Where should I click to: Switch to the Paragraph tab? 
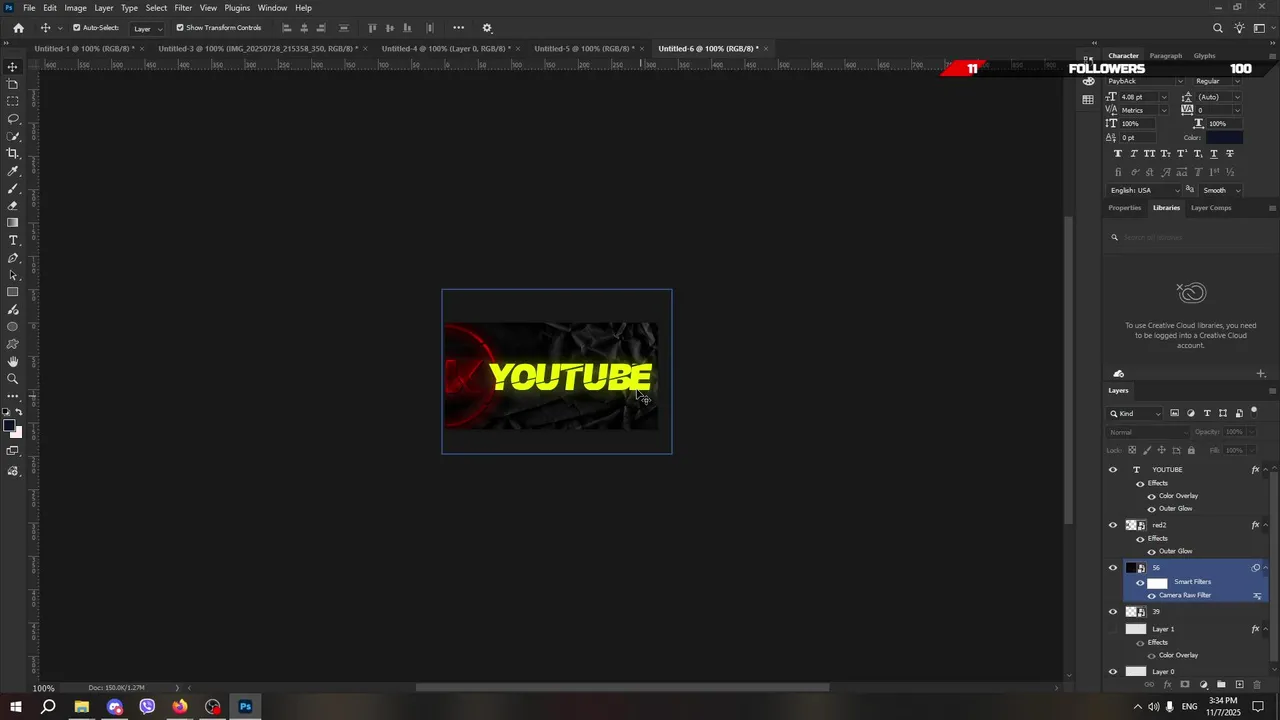1165,56
